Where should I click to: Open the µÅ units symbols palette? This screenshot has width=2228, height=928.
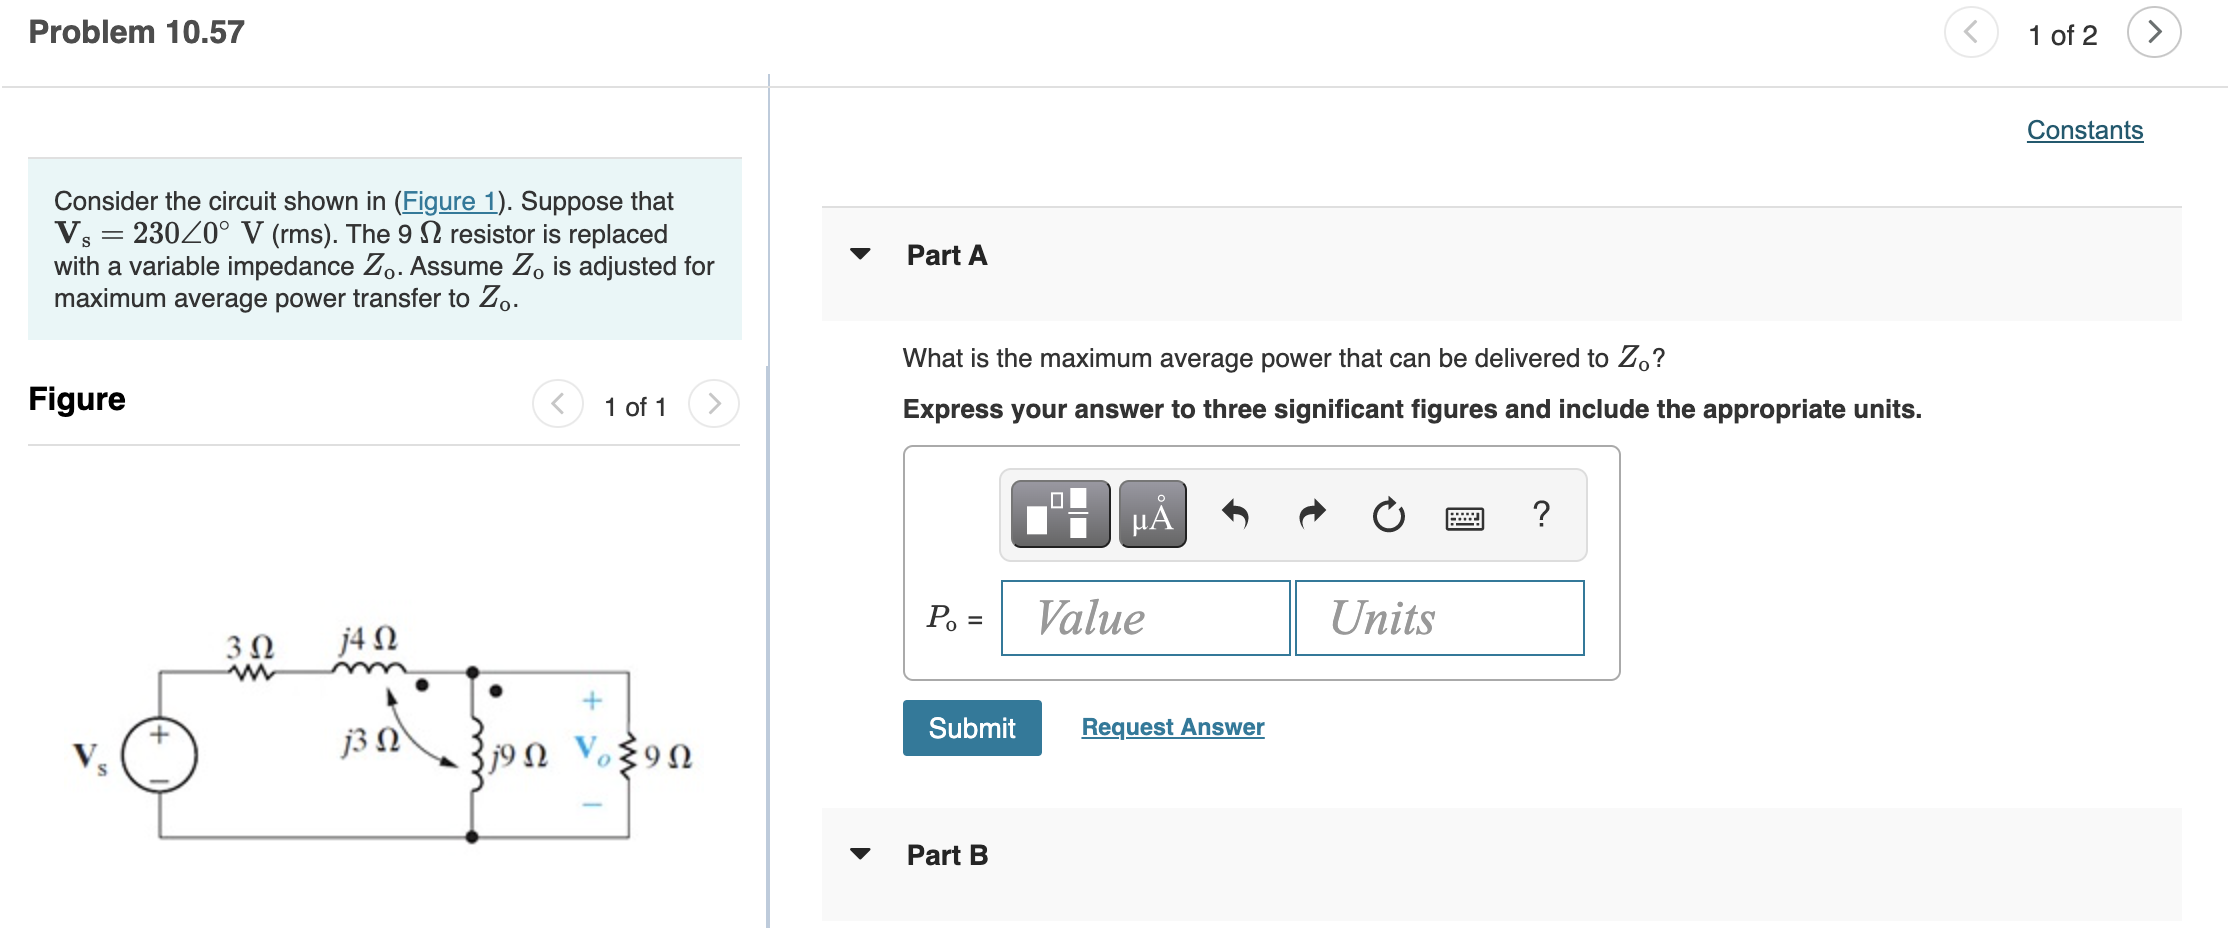click(1152, 514)
